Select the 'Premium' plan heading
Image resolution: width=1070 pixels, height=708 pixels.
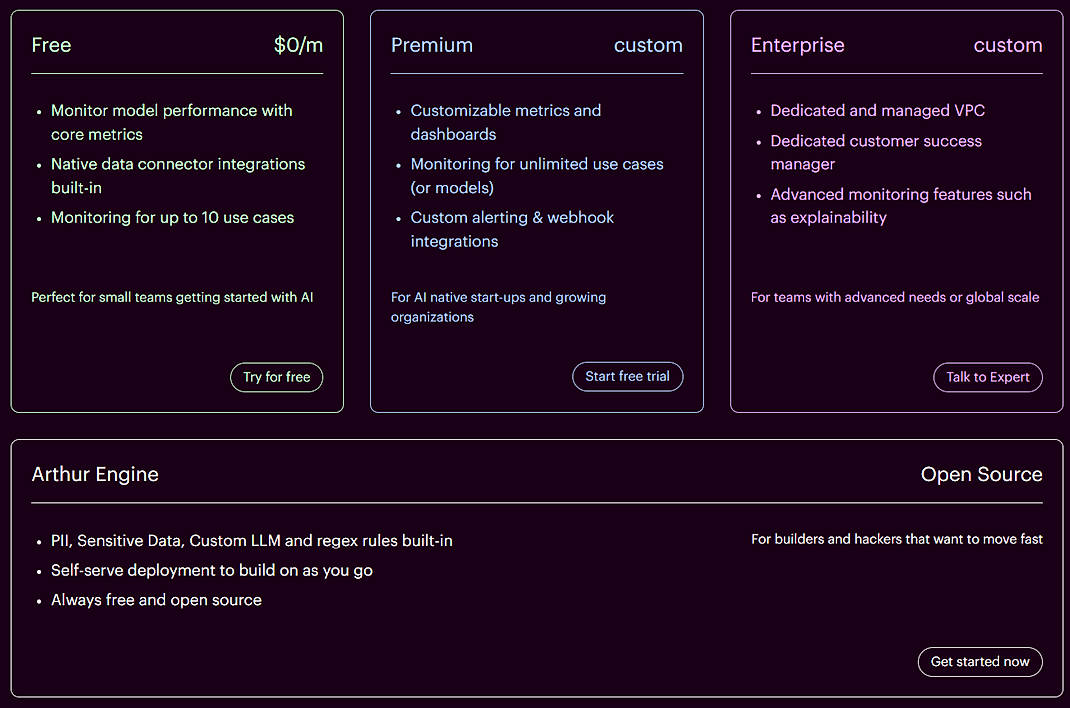[x=431, y=45]
